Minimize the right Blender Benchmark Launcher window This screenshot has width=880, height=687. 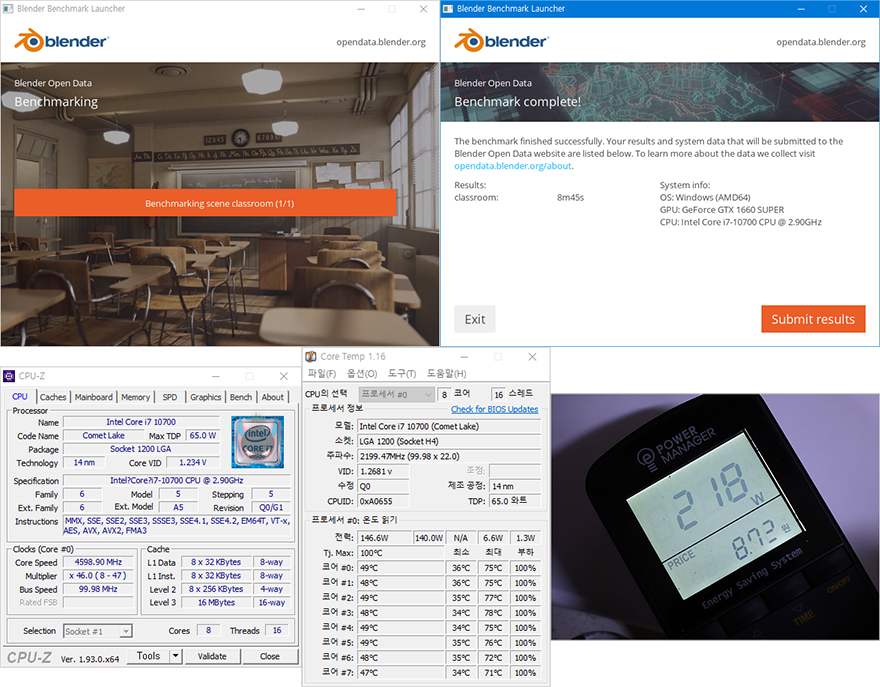(x=801, y=8)
